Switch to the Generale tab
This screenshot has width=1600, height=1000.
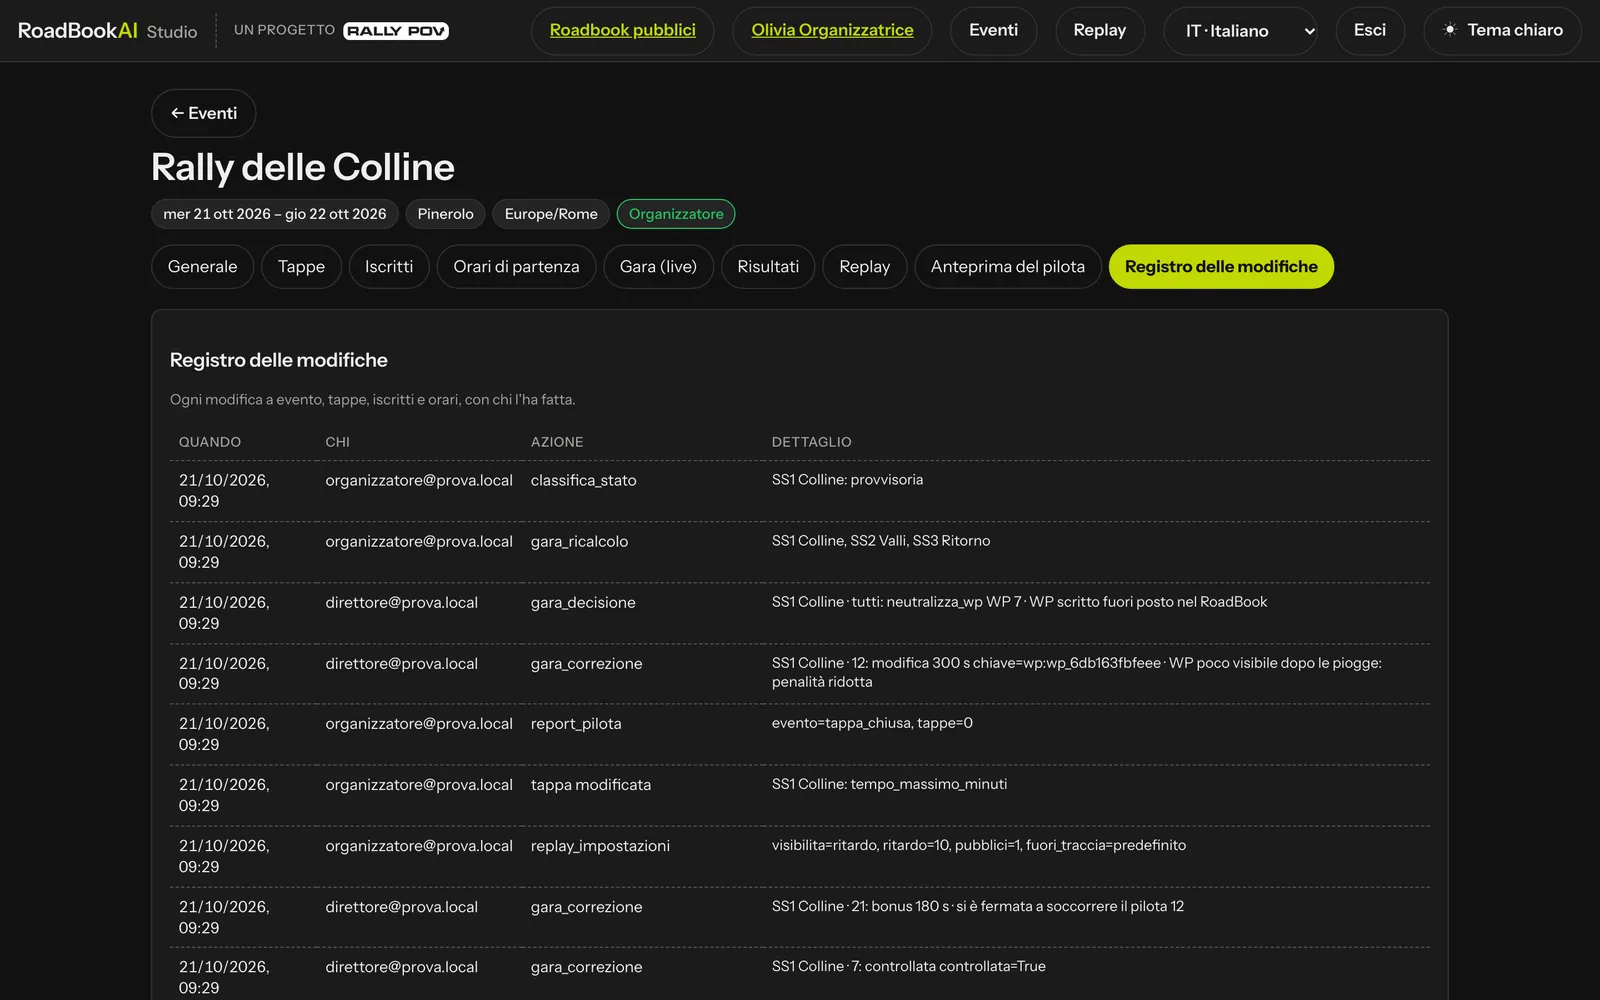[x=202, y=267]
